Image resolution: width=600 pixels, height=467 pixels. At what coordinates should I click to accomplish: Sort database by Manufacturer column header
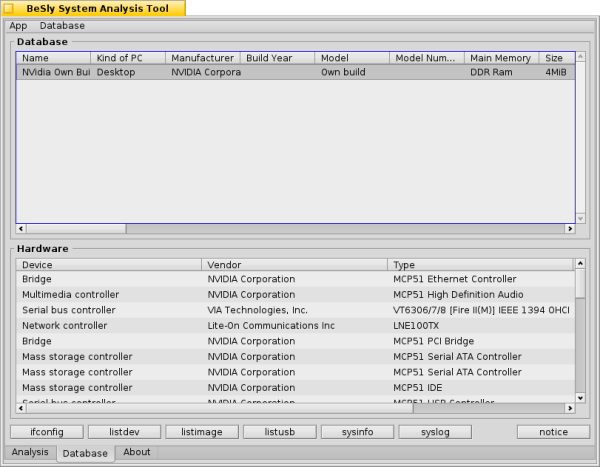point(202,58)
